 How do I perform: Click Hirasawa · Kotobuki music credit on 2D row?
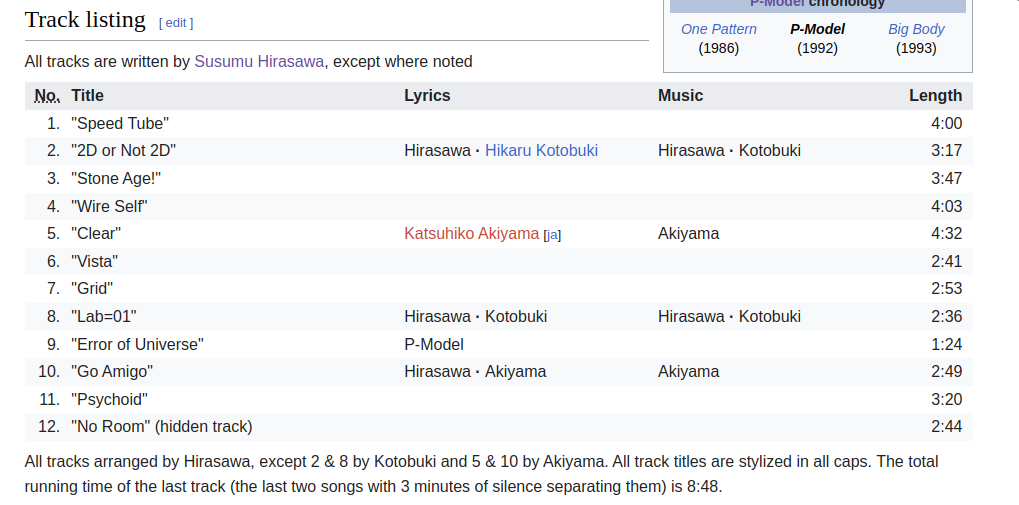tap(729, 151)
